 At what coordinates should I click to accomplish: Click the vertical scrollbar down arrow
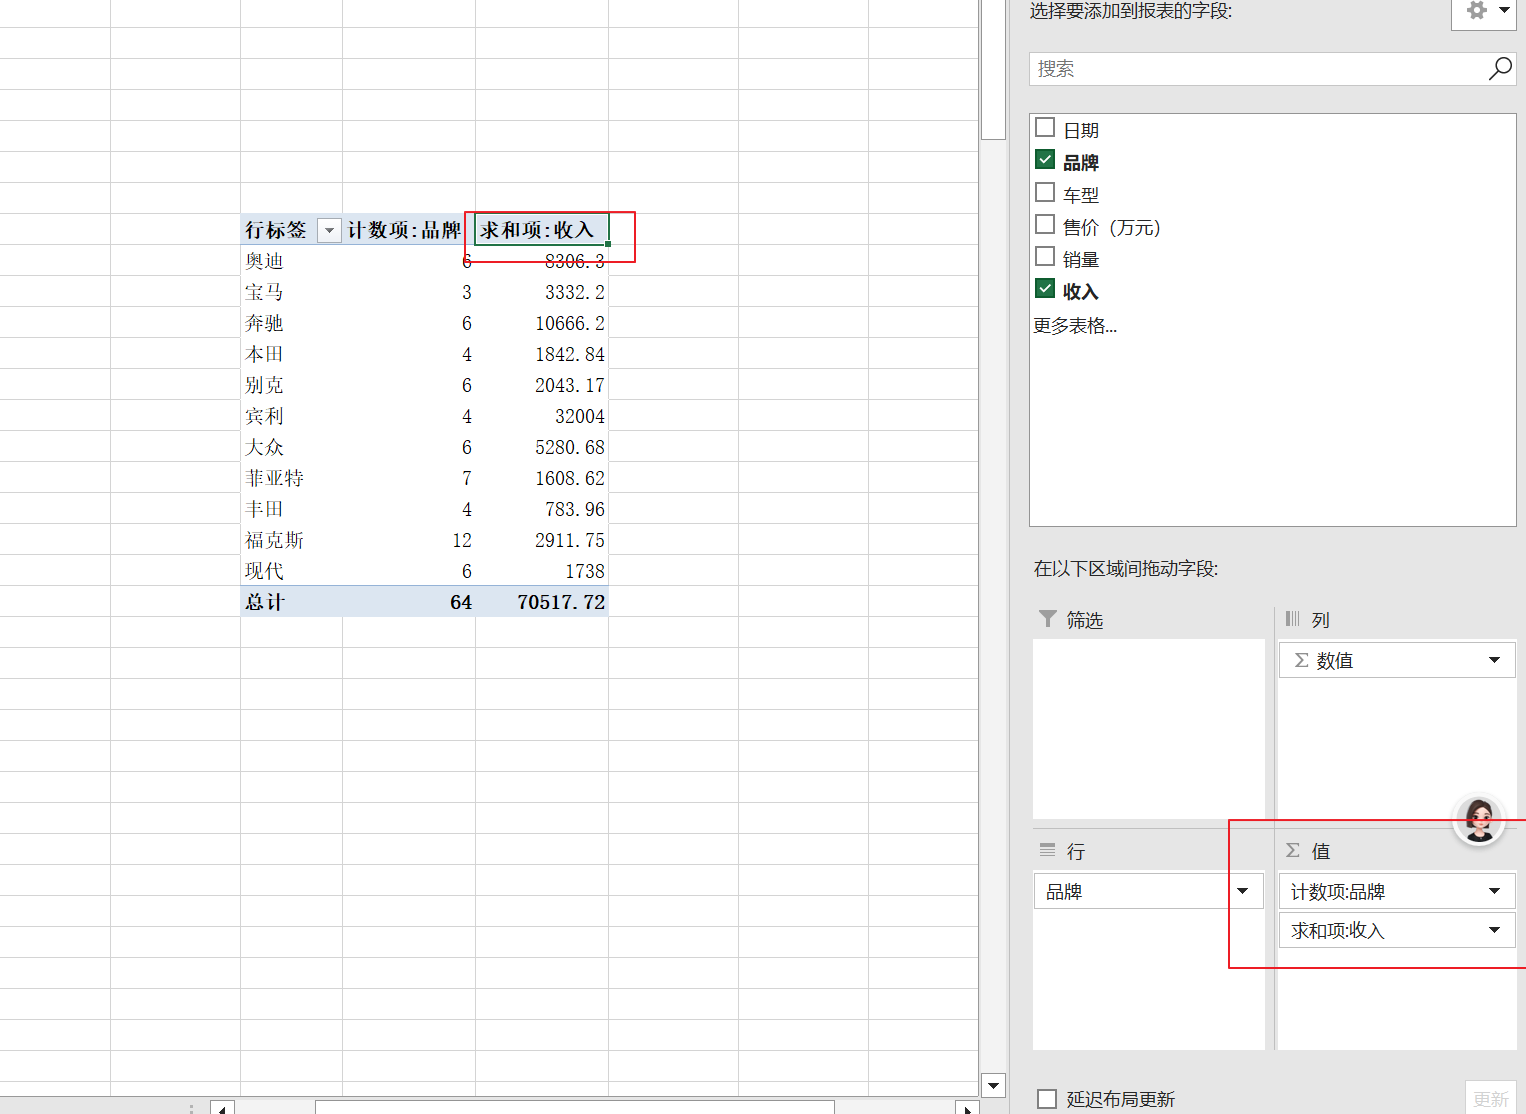pyautogui.click(x=993, y=1085)
